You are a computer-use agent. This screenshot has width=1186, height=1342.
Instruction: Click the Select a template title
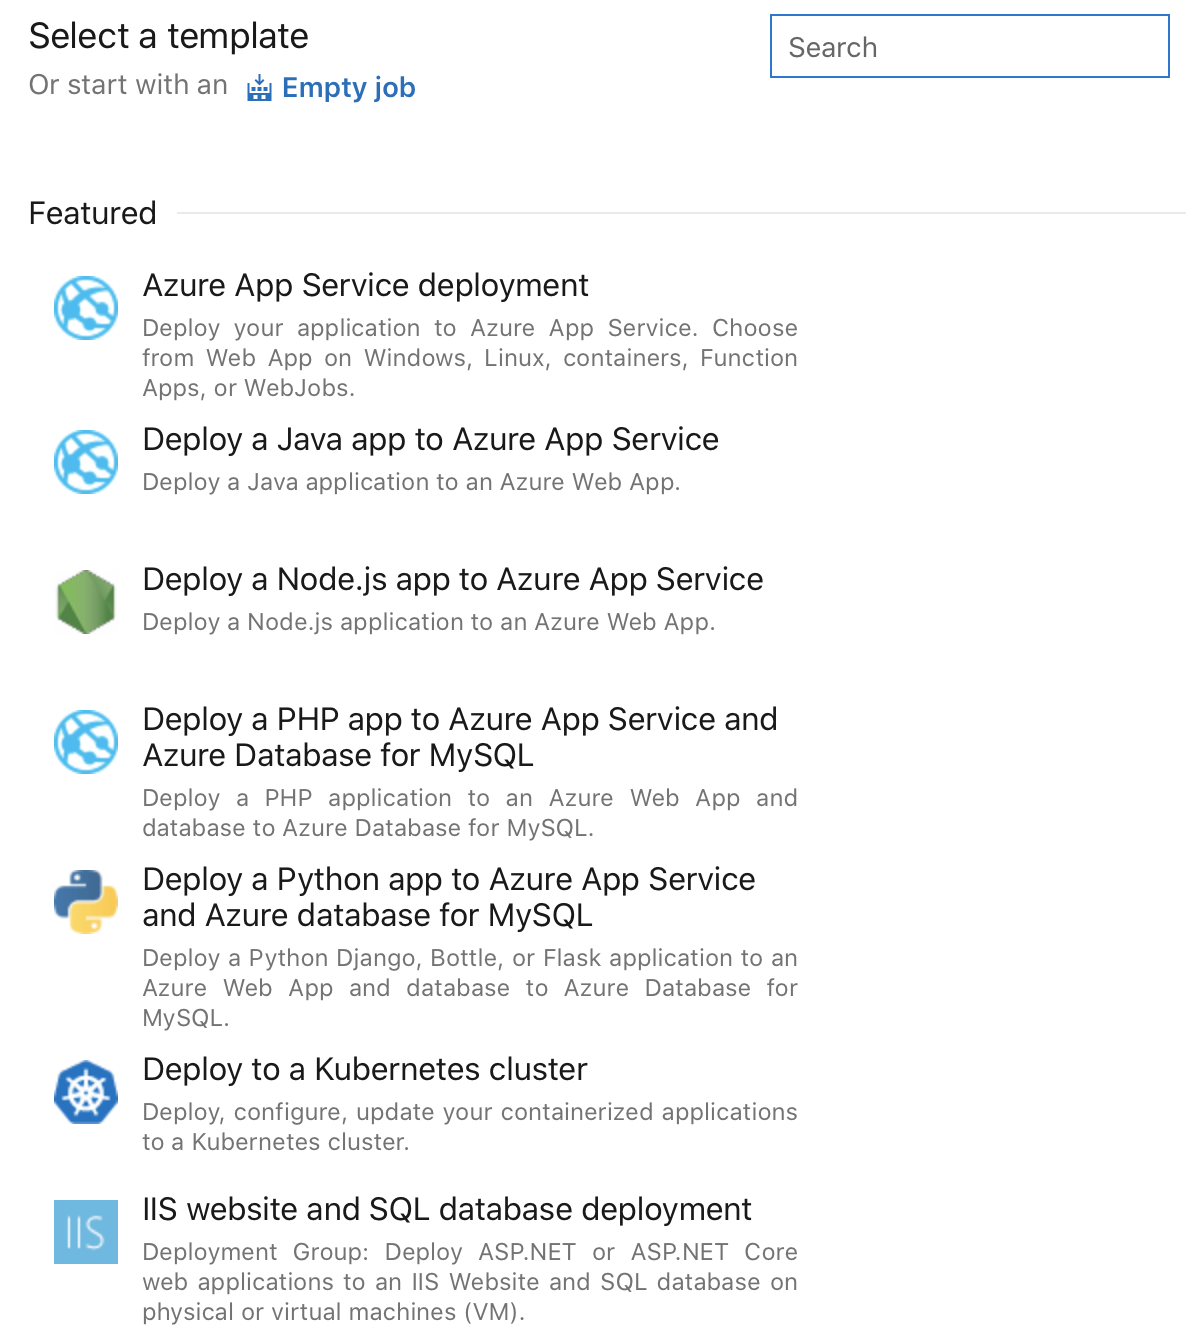[169, 36]
